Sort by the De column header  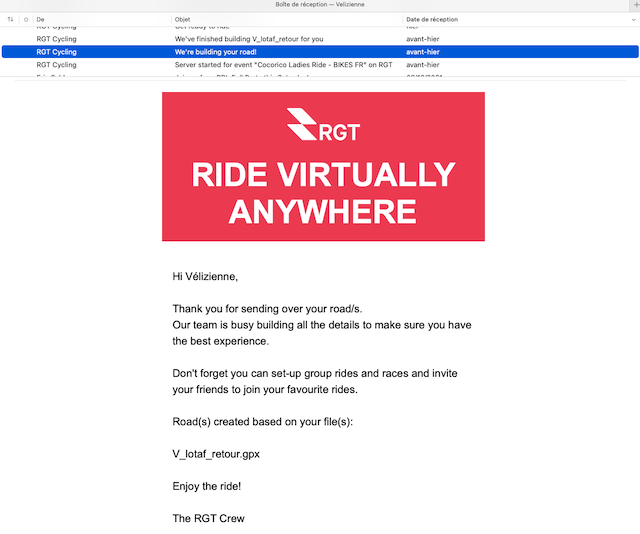[40, 19]
